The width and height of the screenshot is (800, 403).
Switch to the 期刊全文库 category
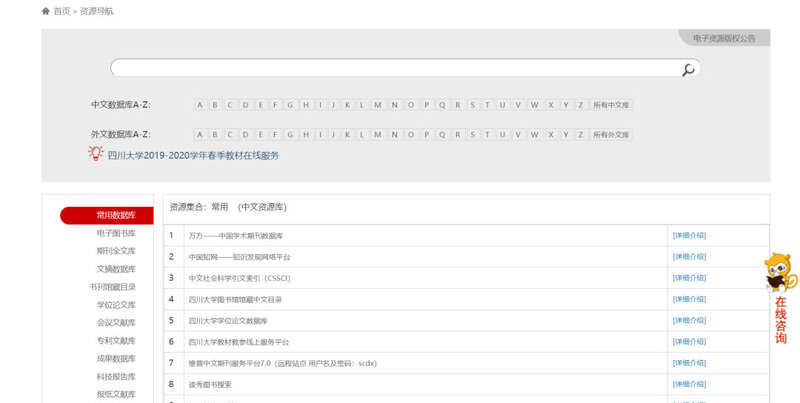coord(116,251)
